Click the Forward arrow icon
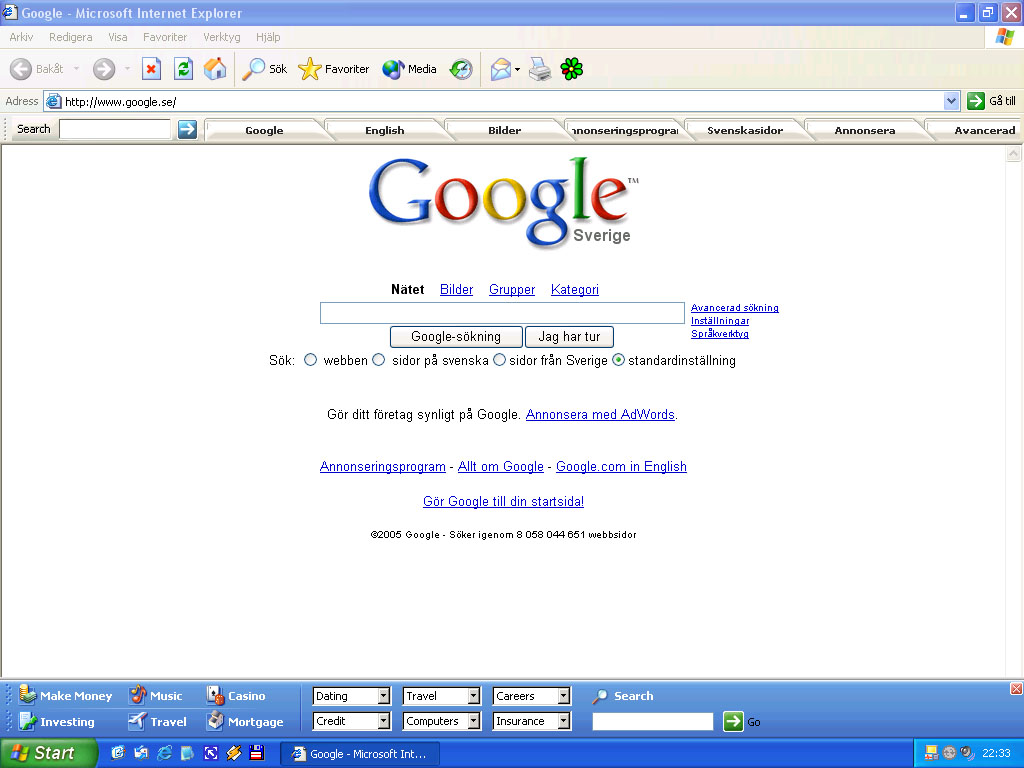 tap(104, 69)
